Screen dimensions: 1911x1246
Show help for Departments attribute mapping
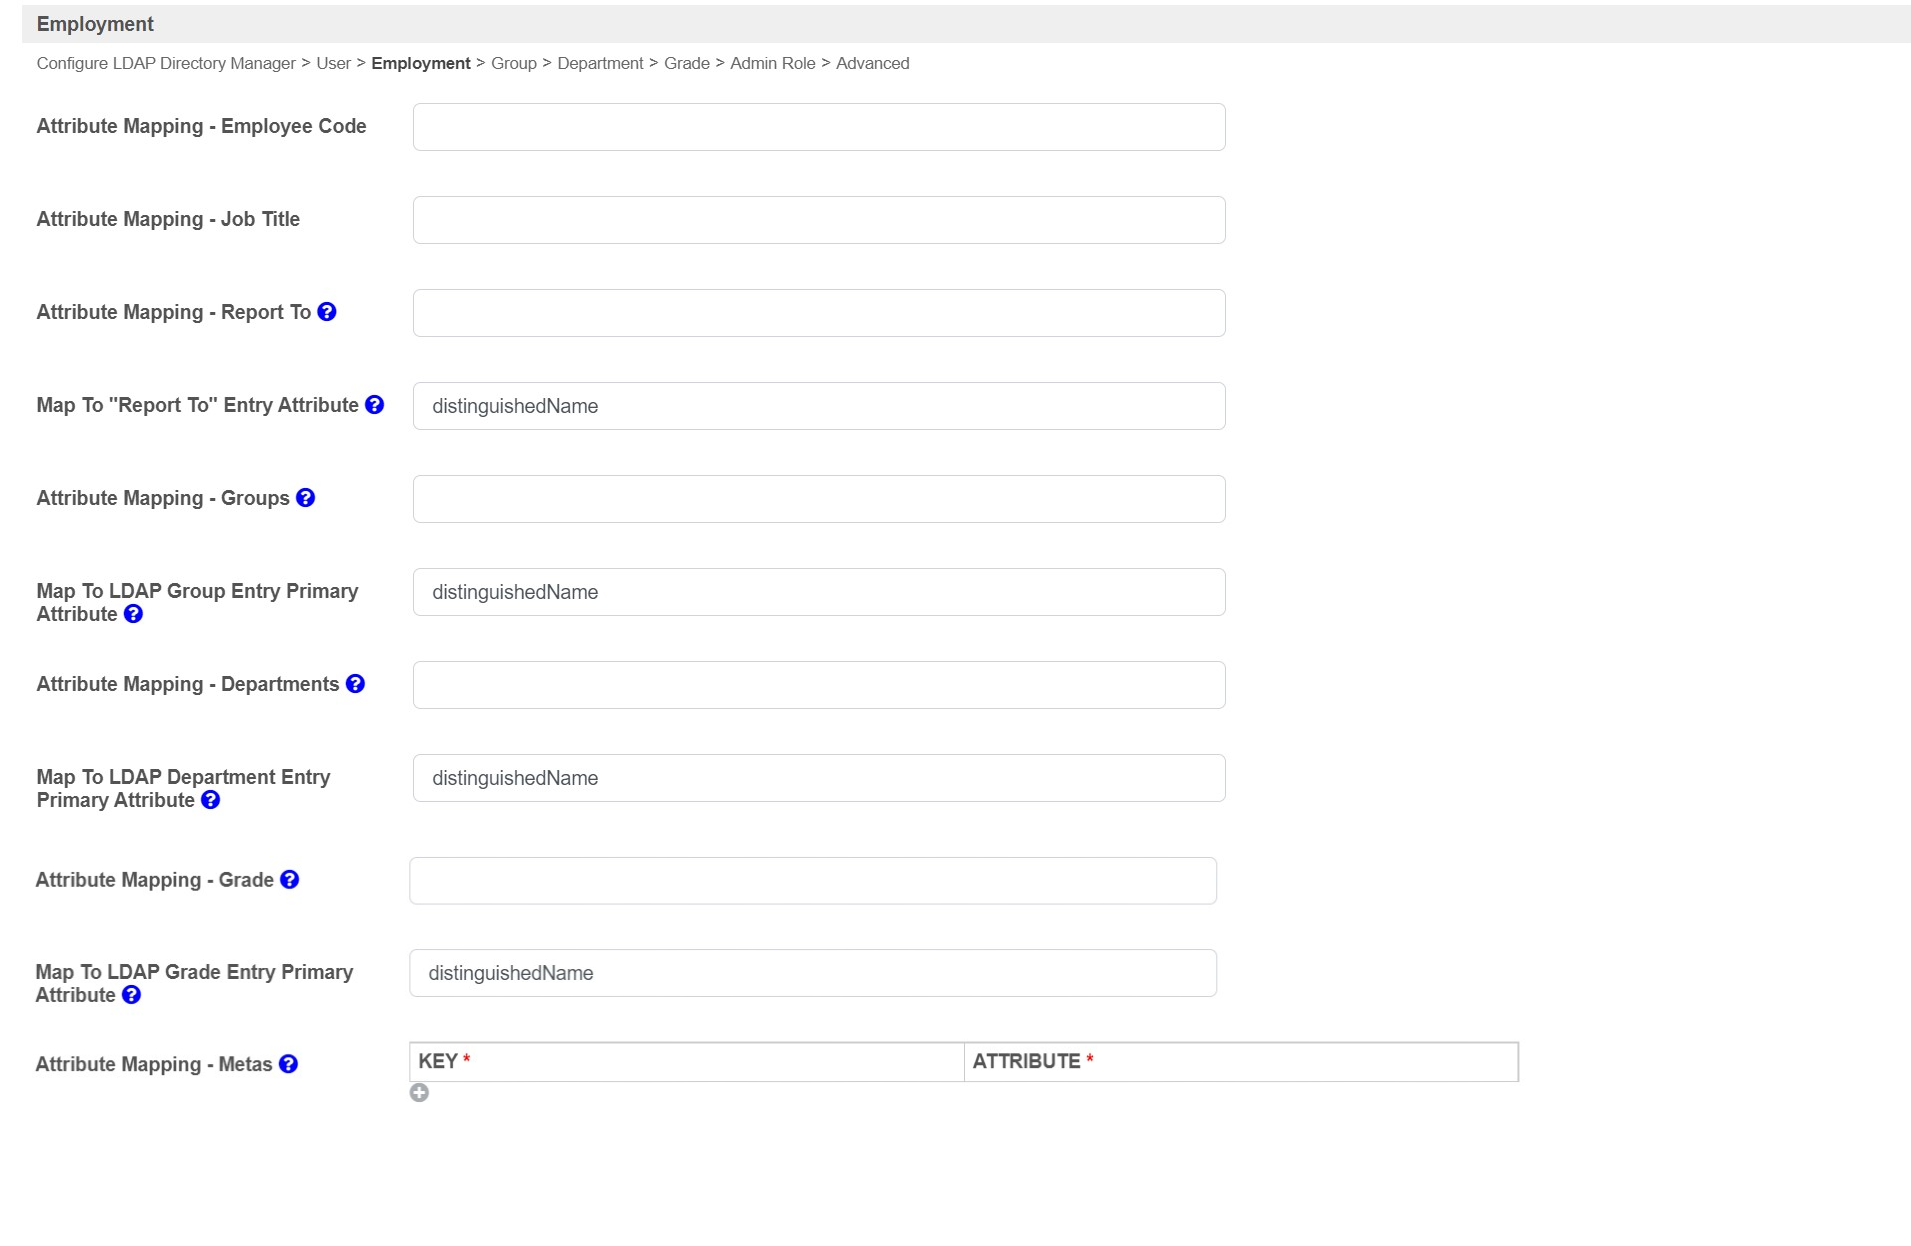pos(355,684)
